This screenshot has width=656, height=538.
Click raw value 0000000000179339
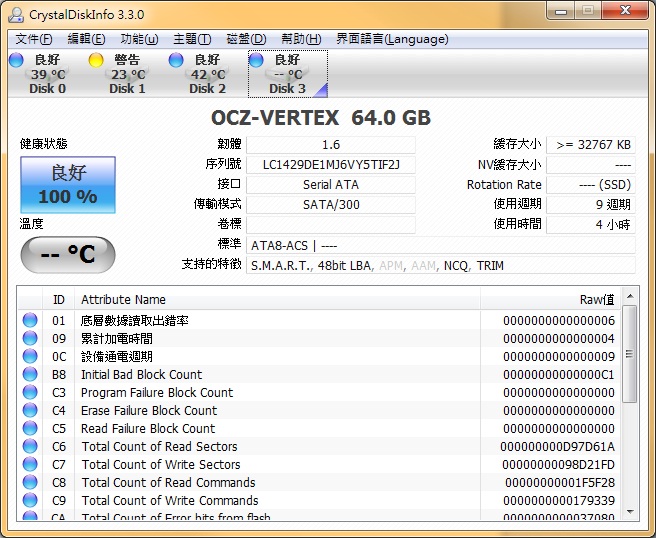tap(559, 500)
